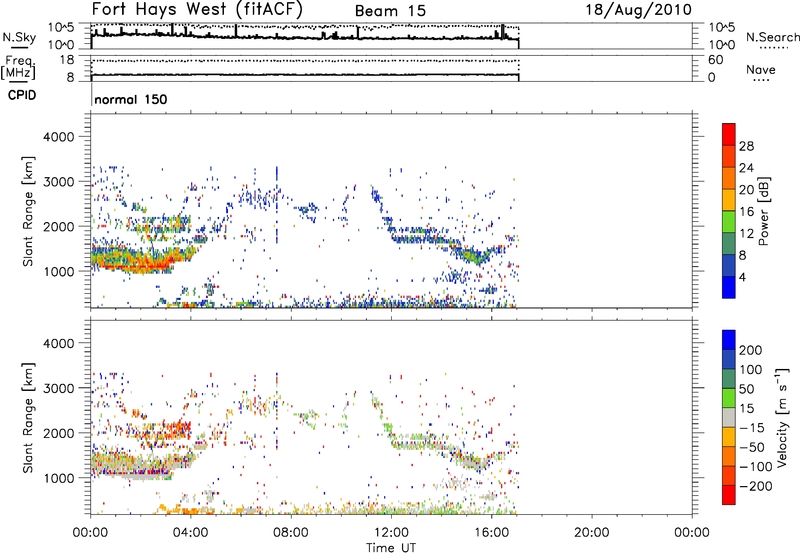Click the '18' frequency axis tick

pos(67,60)
